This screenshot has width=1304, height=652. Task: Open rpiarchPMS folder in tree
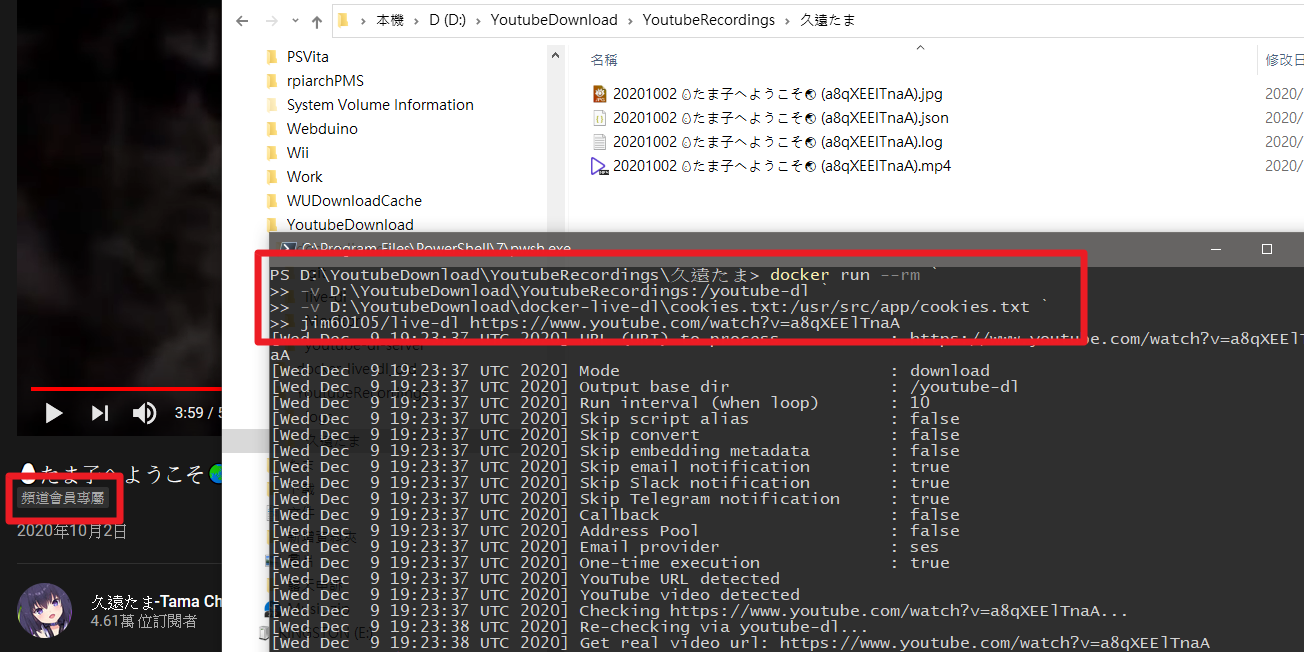pyautogui.click(x=325, y=81)
